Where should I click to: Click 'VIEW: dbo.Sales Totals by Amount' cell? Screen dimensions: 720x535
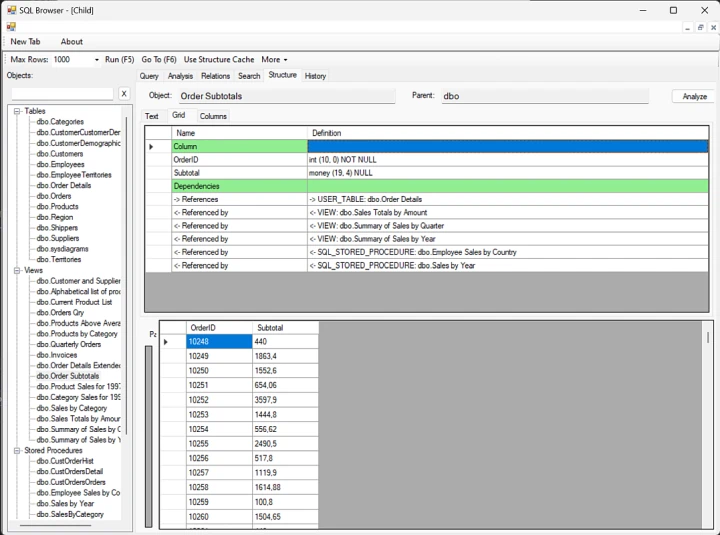point(508,213)
